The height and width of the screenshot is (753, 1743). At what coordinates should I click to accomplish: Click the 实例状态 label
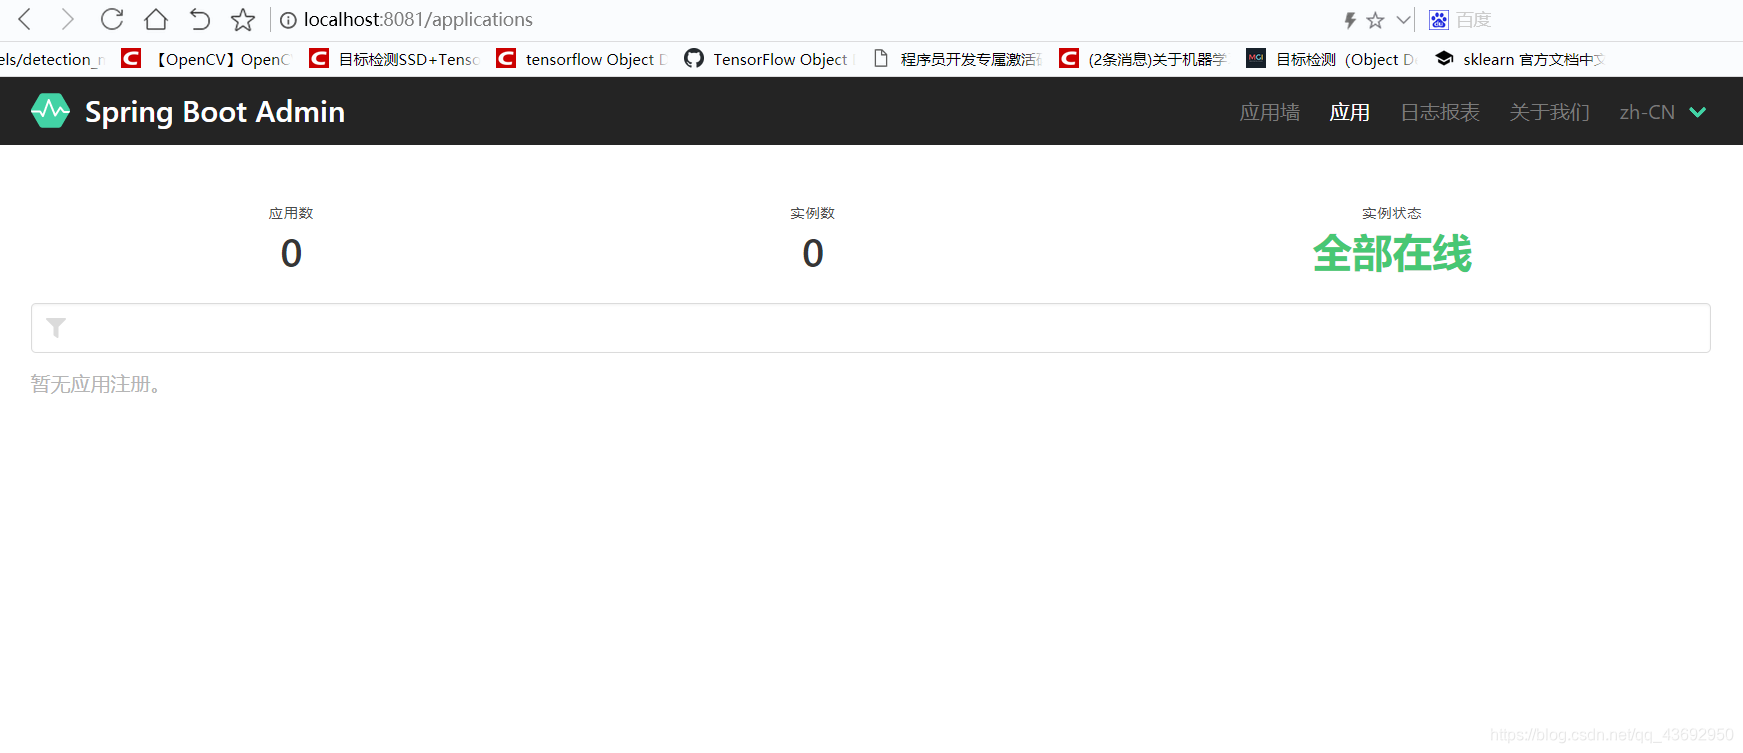pyautogui.click(x=1392, y=213)
